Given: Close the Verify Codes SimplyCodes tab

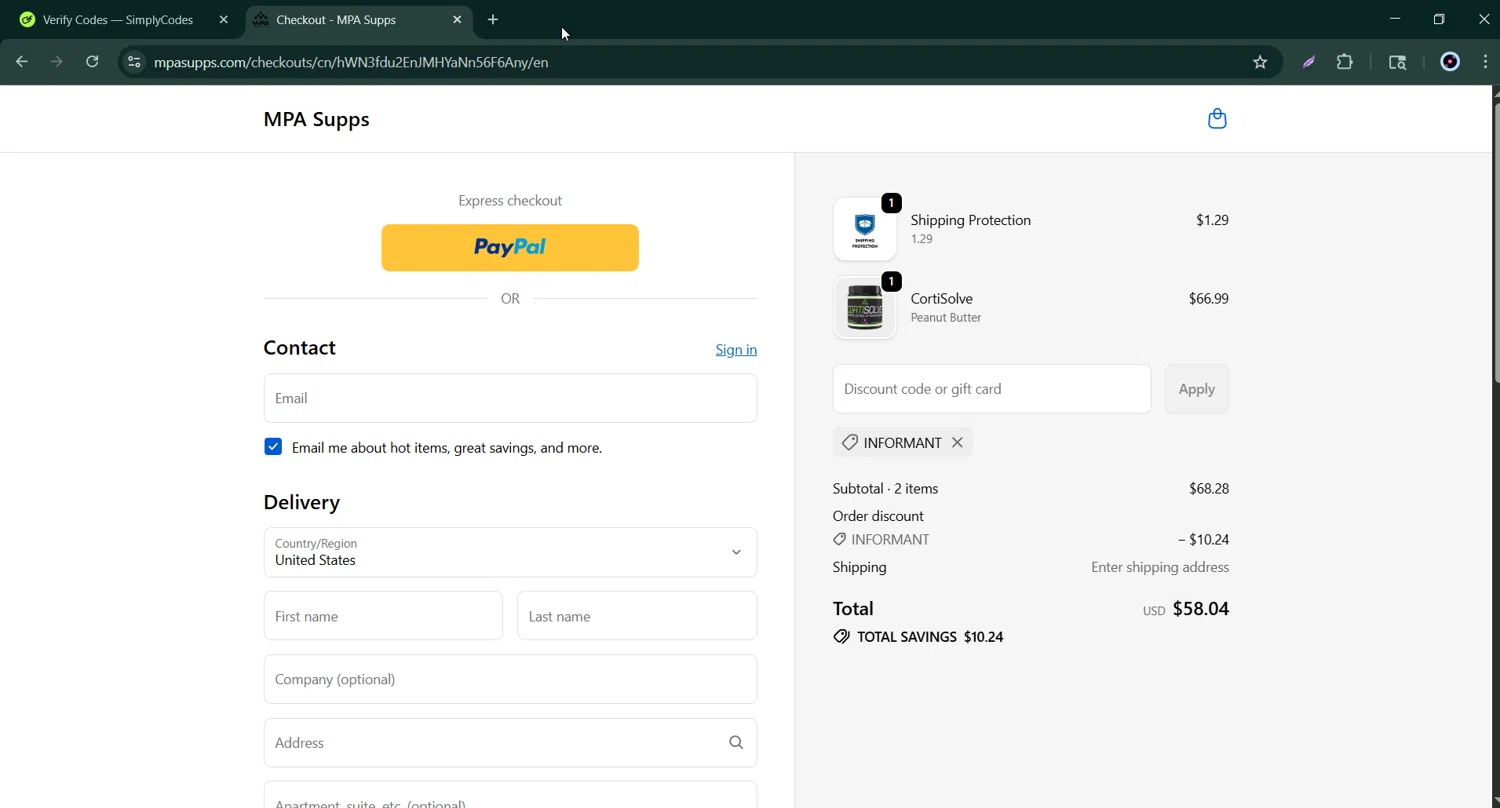Looking at the screenshot, I should point(223,20).
